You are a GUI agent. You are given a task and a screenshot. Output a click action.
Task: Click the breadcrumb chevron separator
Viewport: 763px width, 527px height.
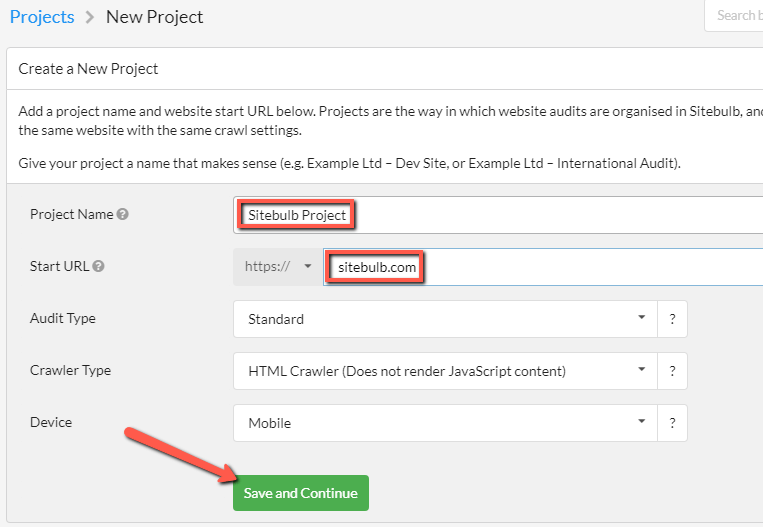point(90,18)
